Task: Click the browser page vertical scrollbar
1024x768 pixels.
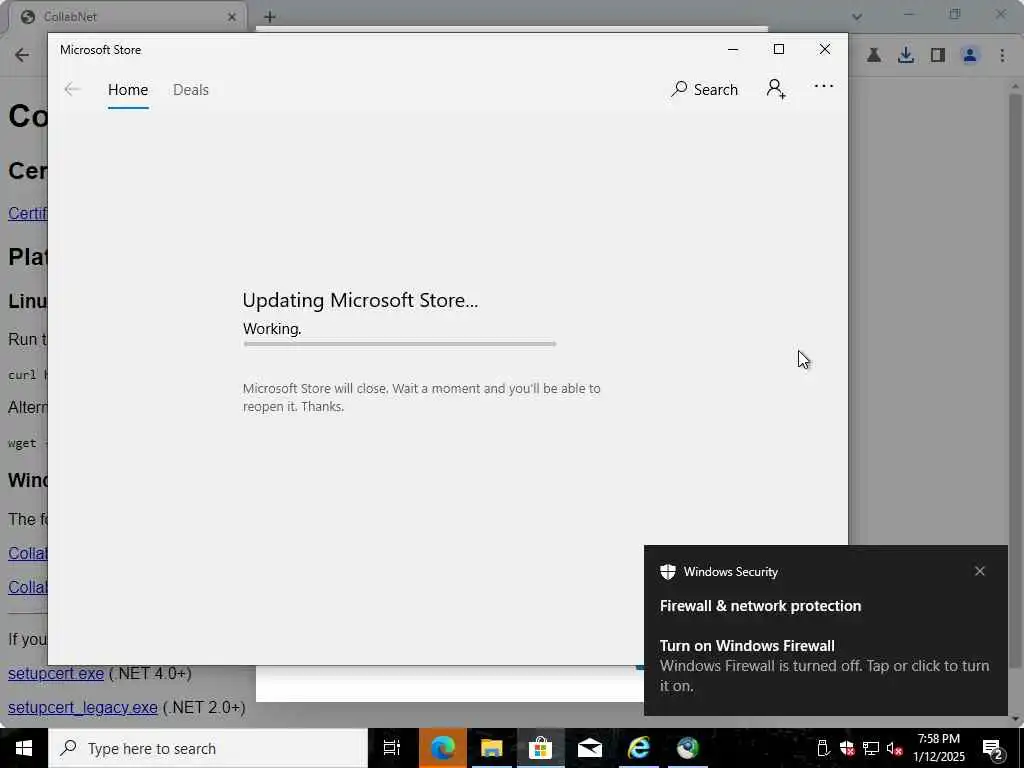Action: (x=1015, y=381)
